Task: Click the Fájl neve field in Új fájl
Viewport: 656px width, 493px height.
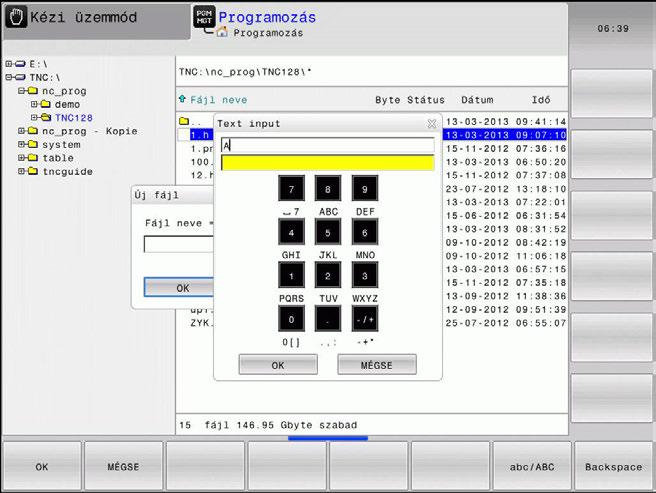Action: pyautogui.click(x=179, y=244)
